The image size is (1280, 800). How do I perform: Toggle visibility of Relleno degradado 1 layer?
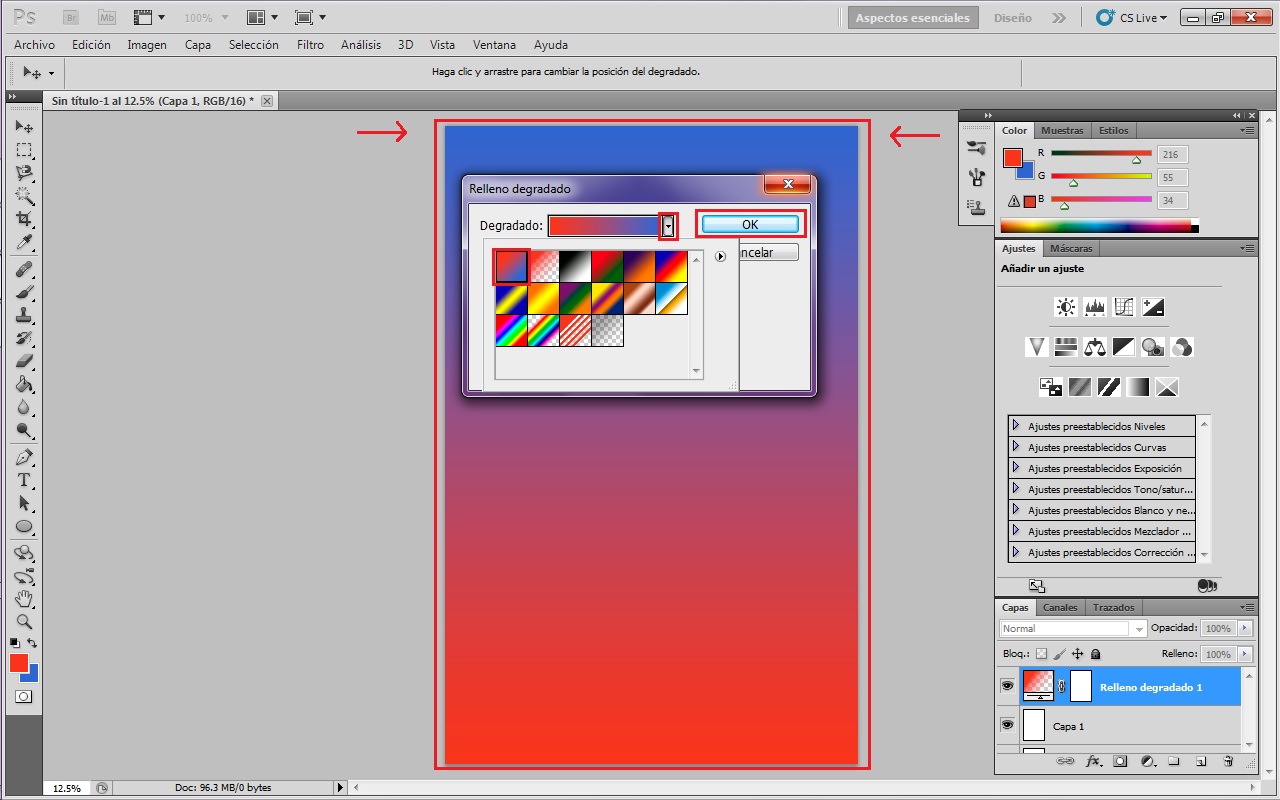tap(1007, 685)
